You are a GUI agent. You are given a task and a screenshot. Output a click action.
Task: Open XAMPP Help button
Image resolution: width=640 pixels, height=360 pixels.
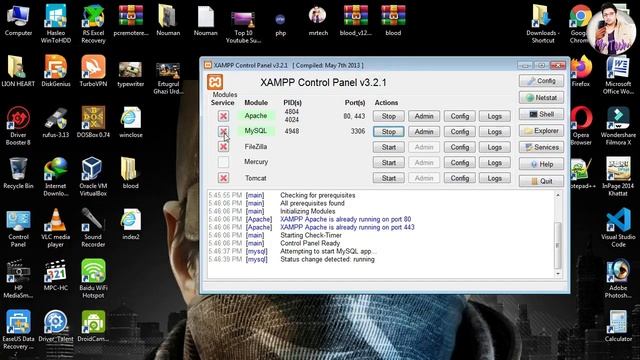coord(541,164)
